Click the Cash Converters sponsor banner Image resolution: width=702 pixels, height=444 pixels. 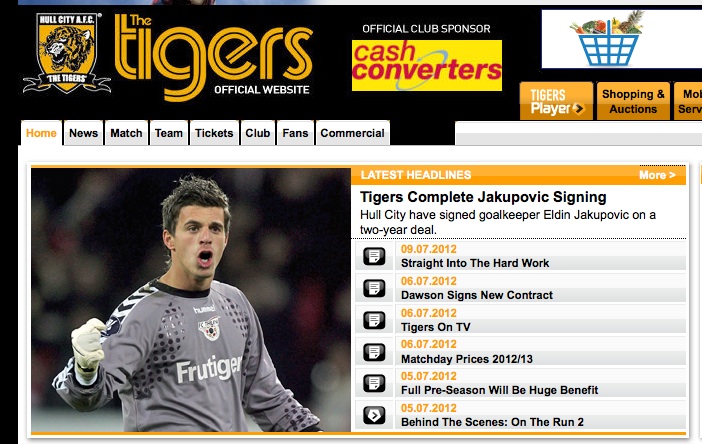point(427,65)
